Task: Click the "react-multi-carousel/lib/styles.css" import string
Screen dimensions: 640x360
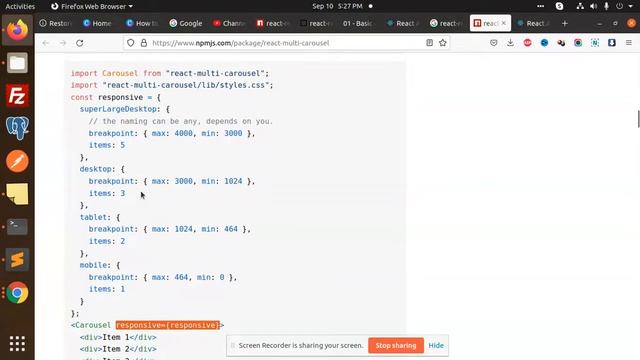Action: pyautogui.click(x=186, y=85)
